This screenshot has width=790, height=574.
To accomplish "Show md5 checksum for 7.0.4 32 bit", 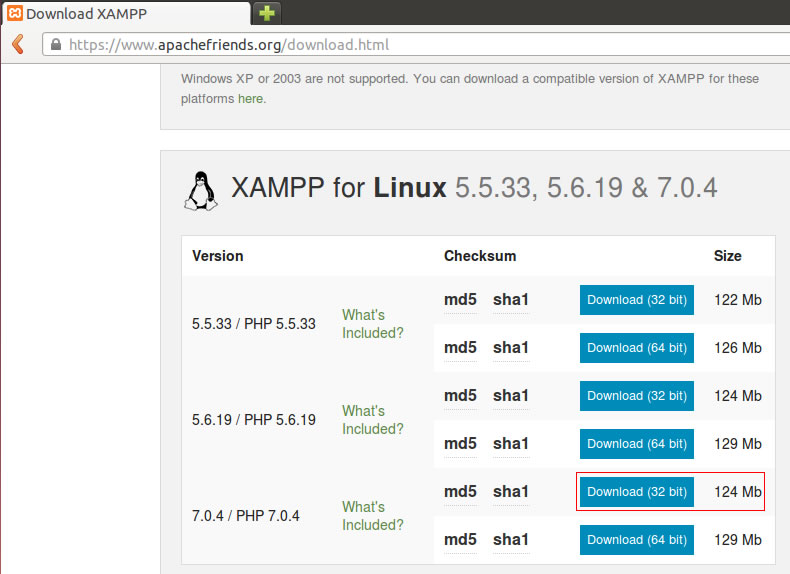I will tap(460, 492).
